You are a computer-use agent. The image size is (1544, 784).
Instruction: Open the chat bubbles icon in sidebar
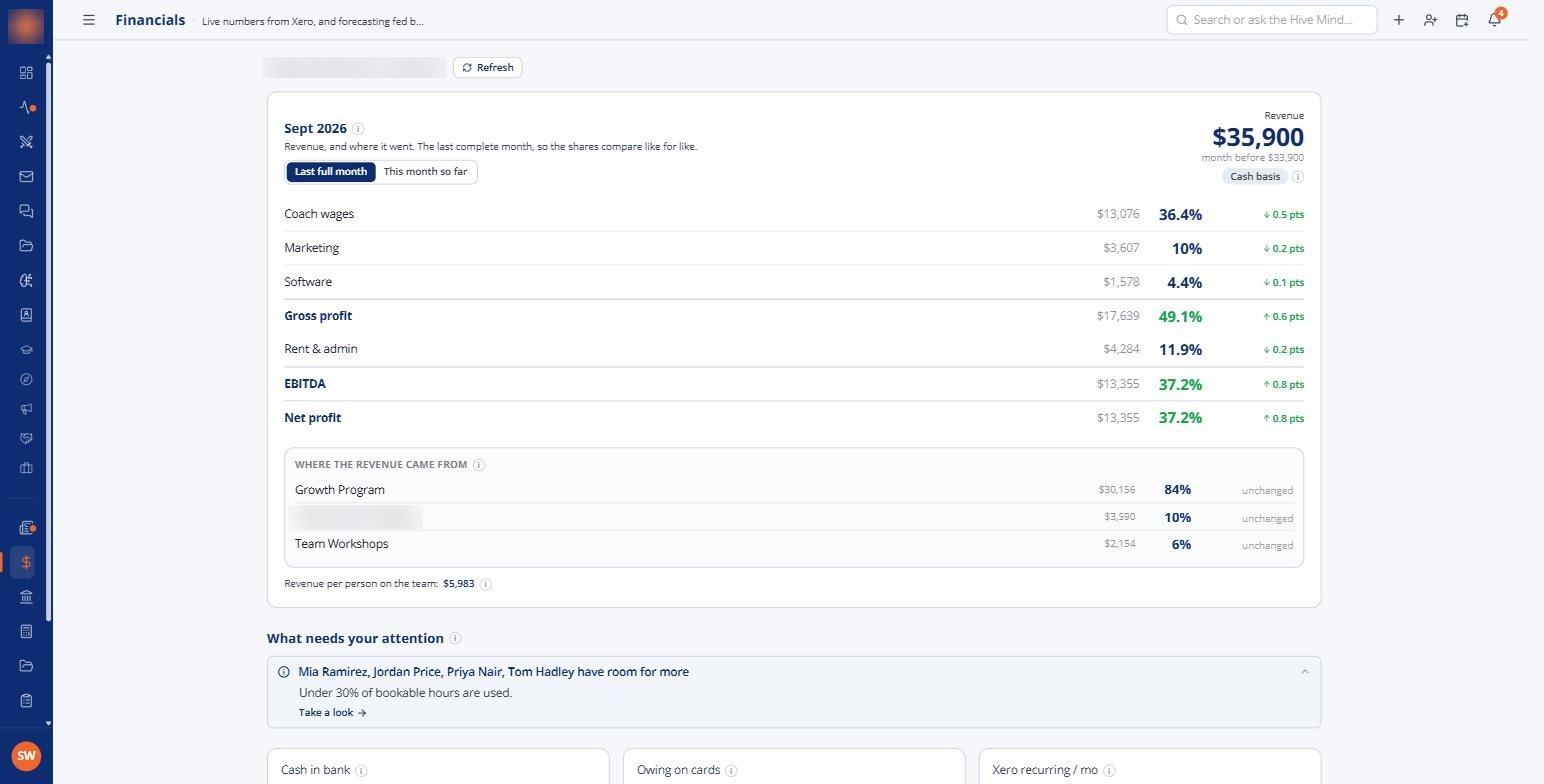[x=26, y=211]
